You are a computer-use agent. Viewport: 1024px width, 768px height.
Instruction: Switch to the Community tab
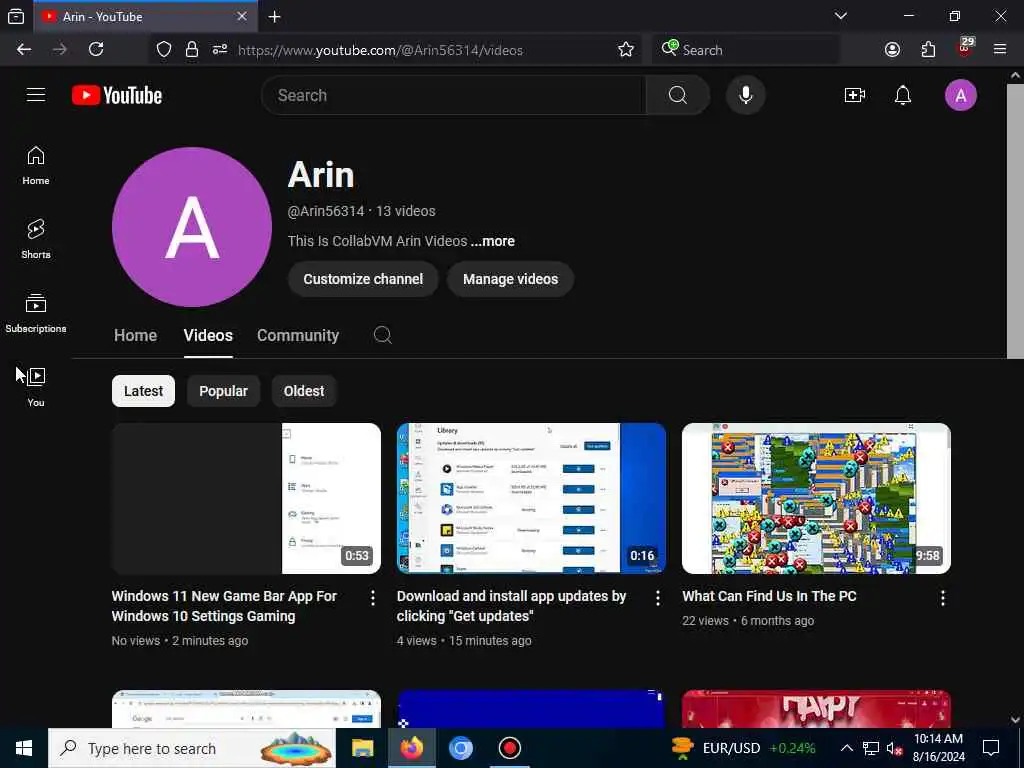tap(298, 335)
